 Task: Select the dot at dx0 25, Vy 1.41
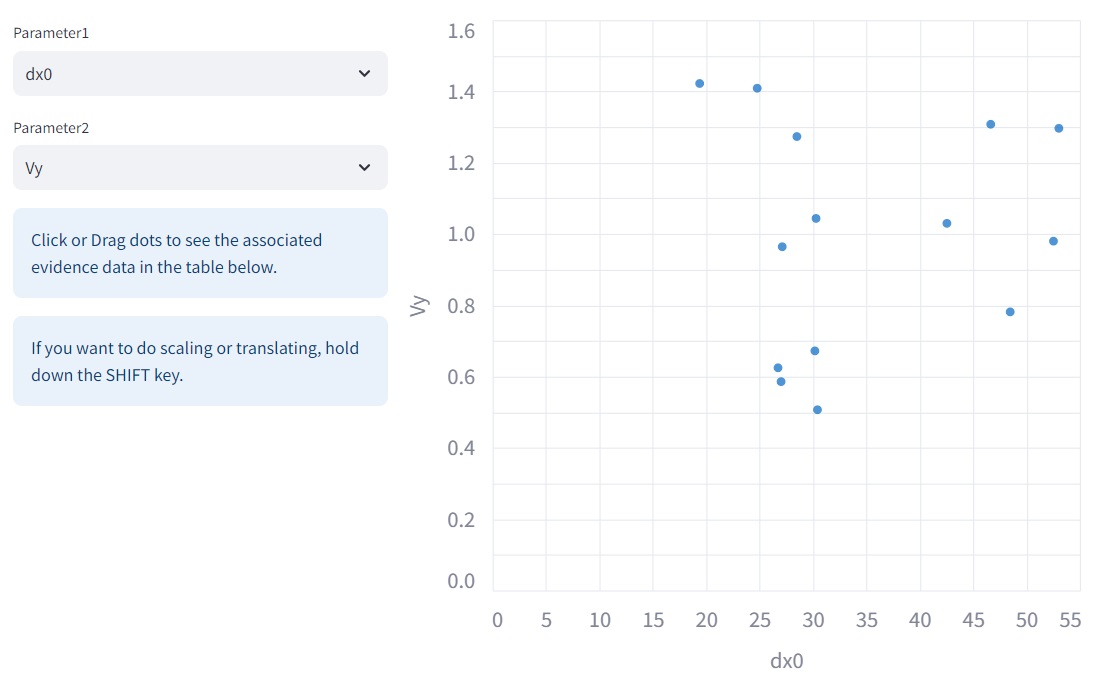point(757,88)
